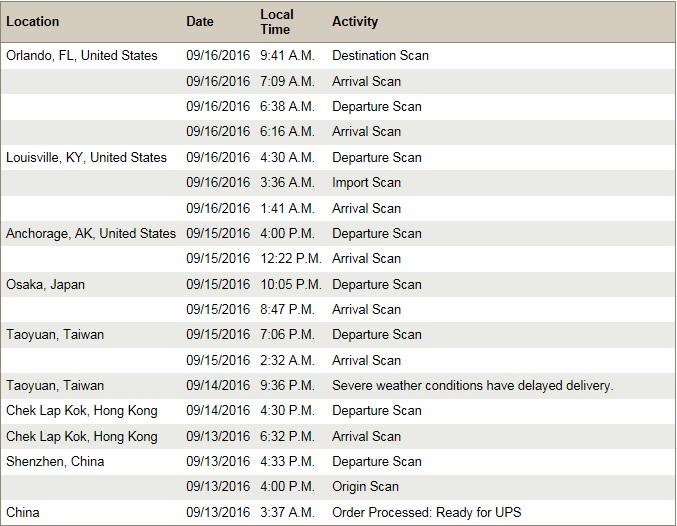
Task: Select the Osaka, Japan location cell
Action: [x=45, y=285]
